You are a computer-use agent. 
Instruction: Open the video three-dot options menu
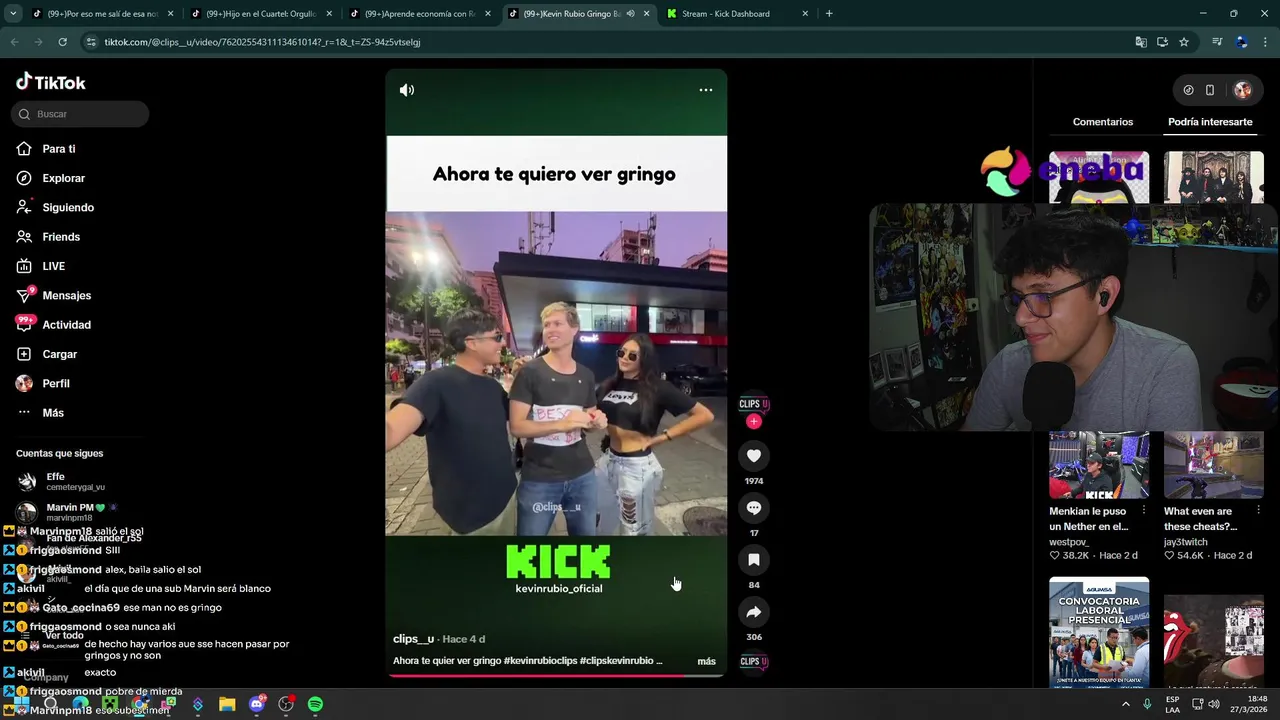[x=706, y=90]
